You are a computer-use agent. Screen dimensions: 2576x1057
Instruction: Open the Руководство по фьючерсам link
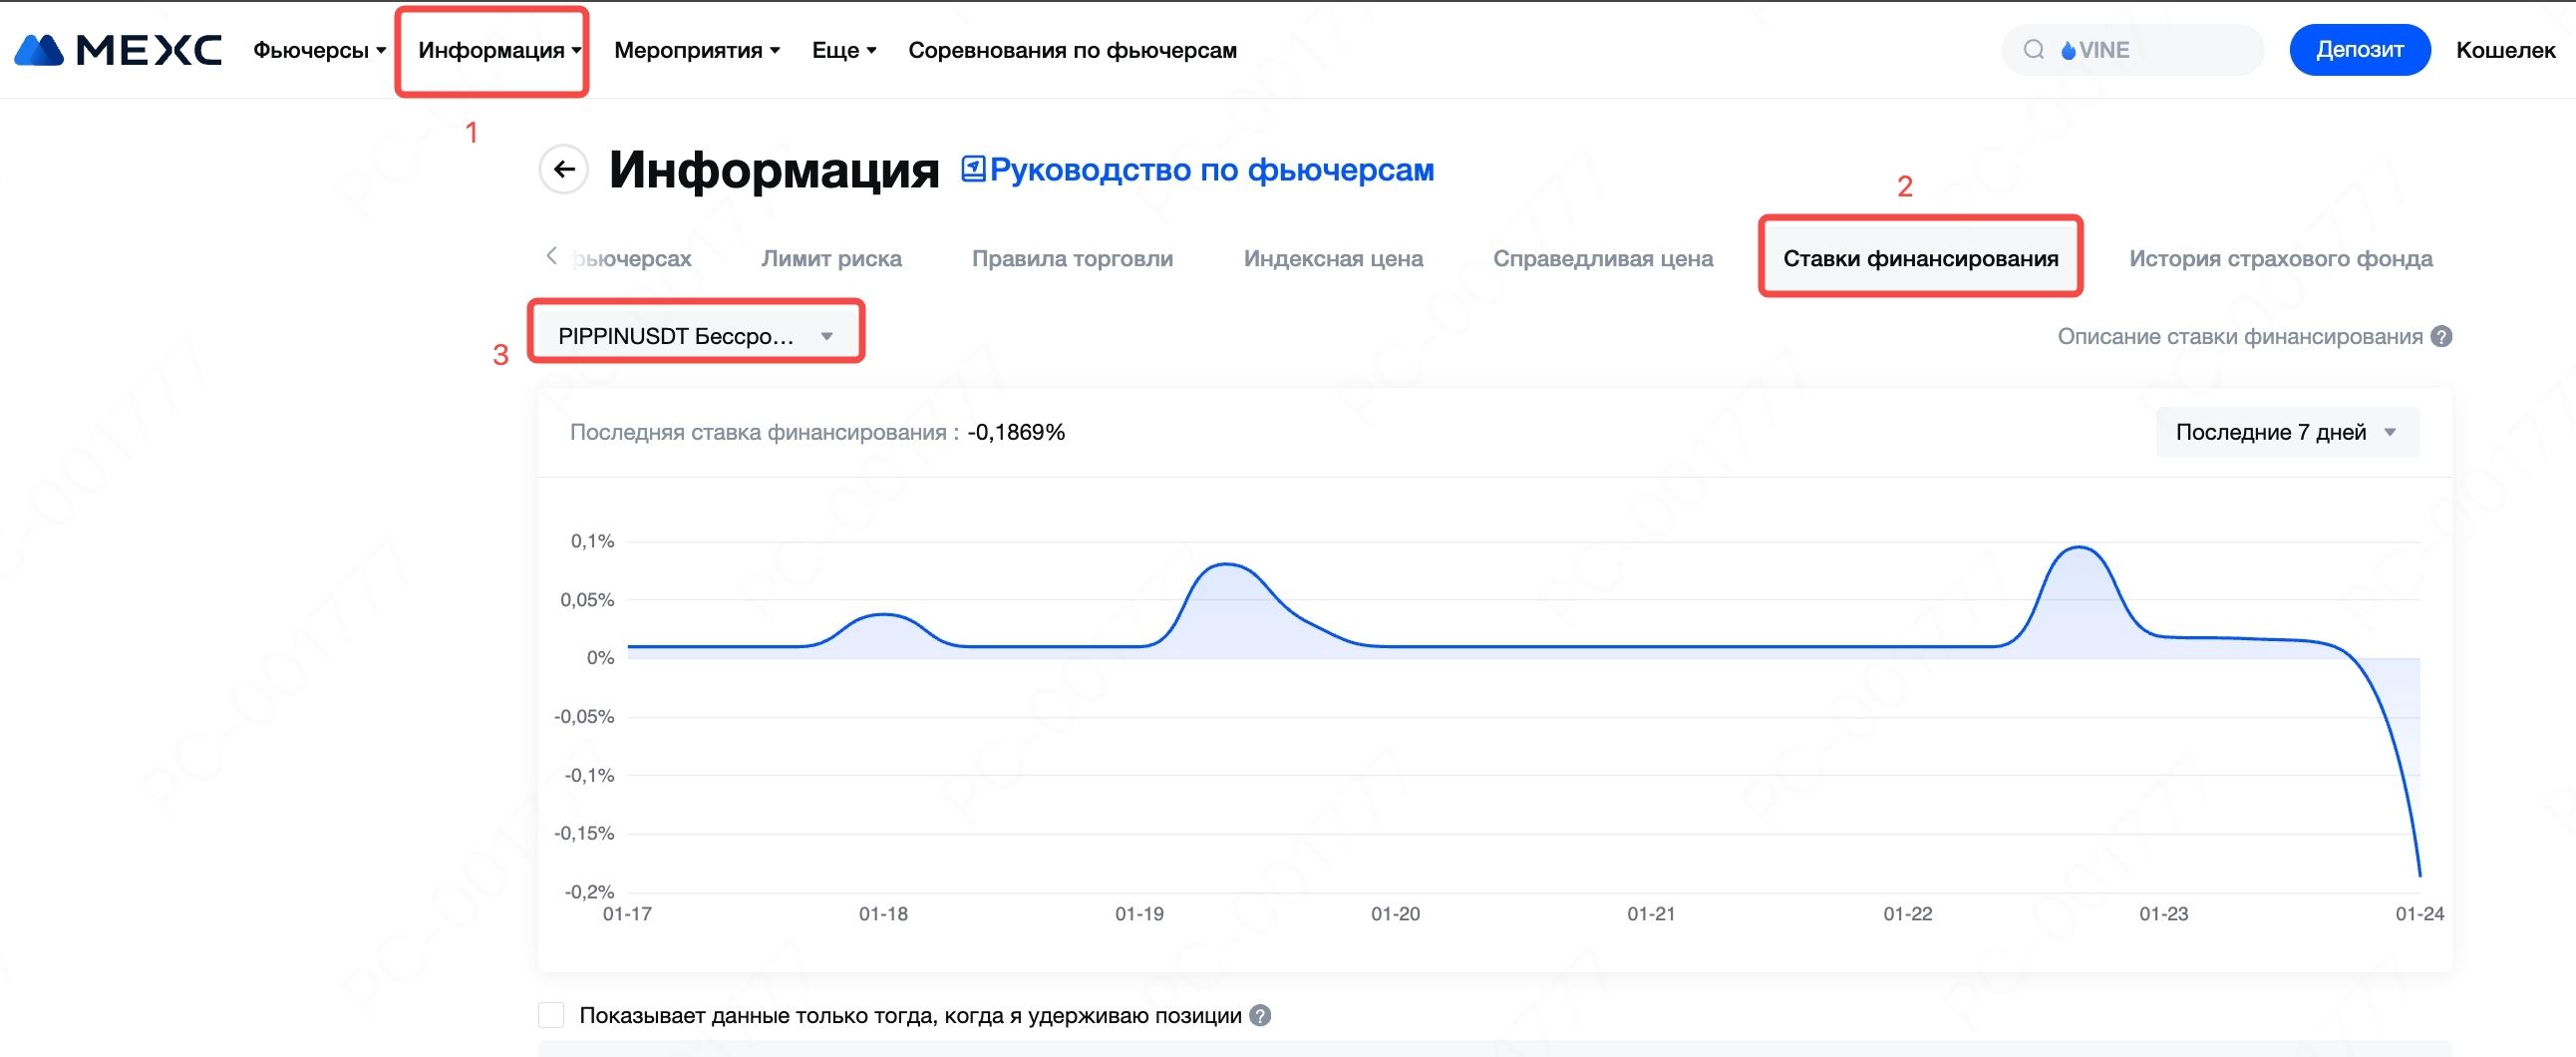pyautogui.click(x=1211, y=169)
